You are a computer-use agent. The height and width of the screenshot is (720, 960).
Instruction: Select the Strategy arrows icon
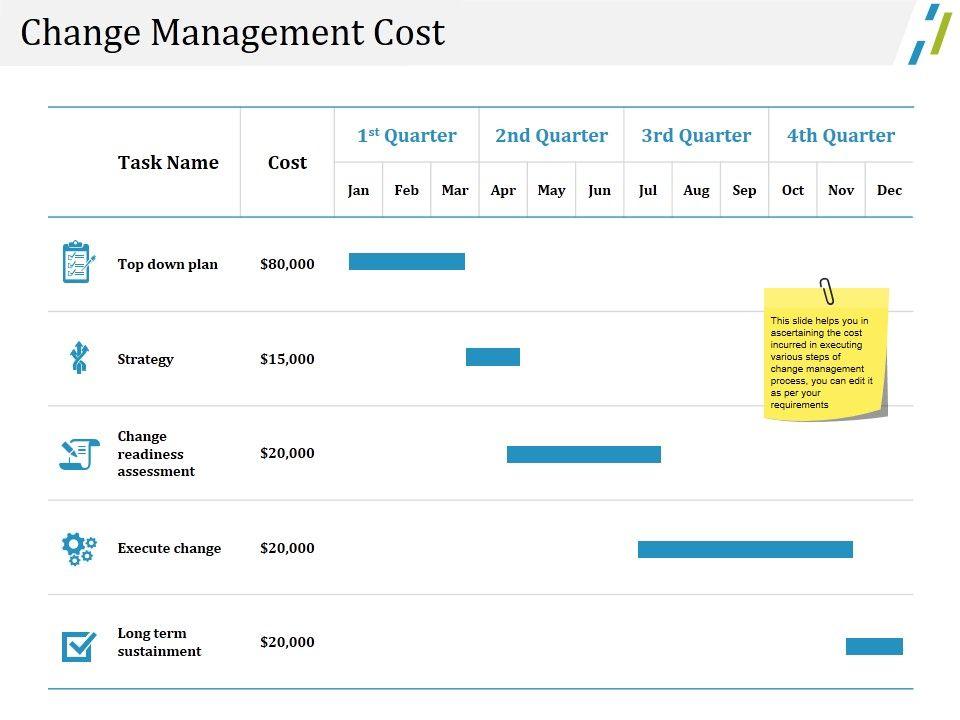click(79, 358)
